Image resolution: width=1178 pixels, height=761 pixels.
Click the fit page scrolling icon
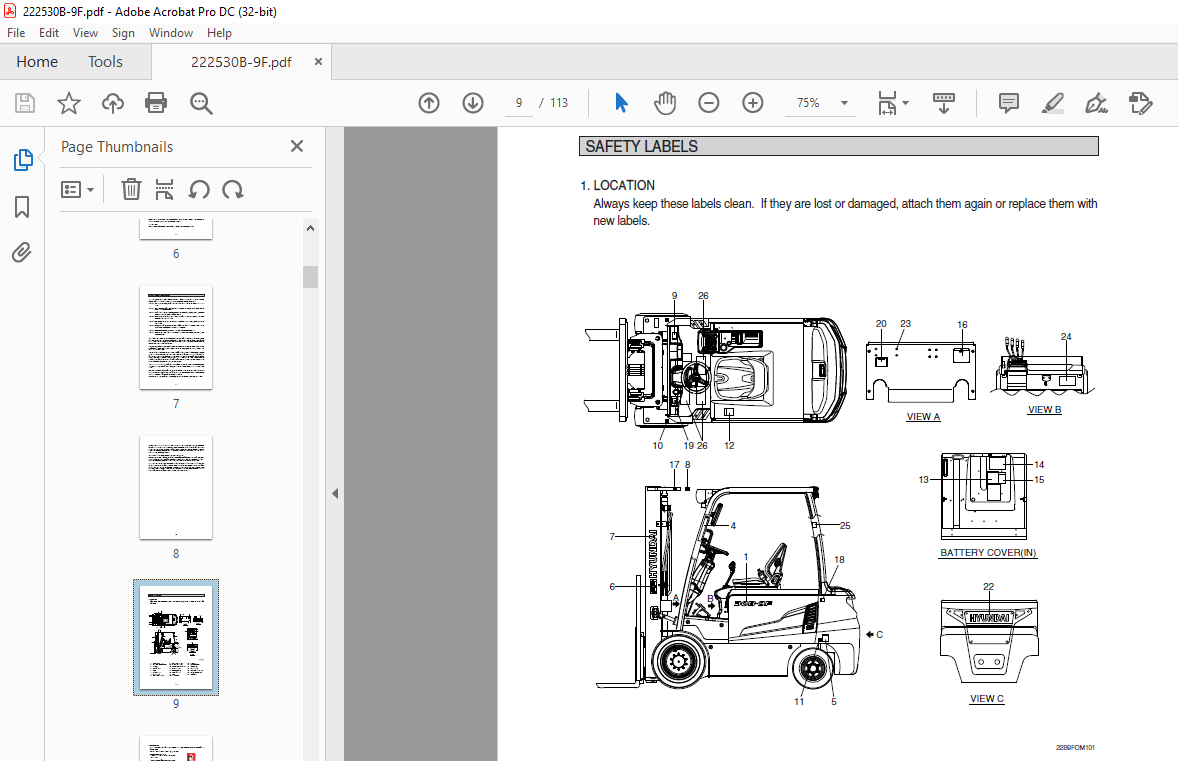pos(887,103)
